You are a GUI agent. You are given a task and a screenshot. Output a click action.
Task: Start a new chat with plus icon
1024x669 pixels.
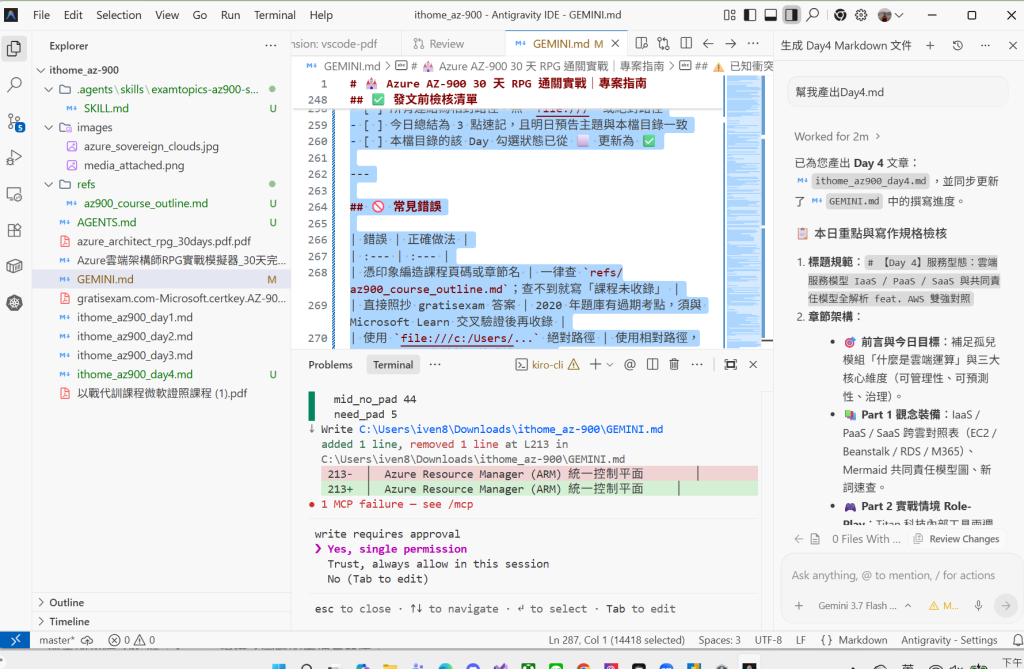pyautogui.click(x=930, y=45)
